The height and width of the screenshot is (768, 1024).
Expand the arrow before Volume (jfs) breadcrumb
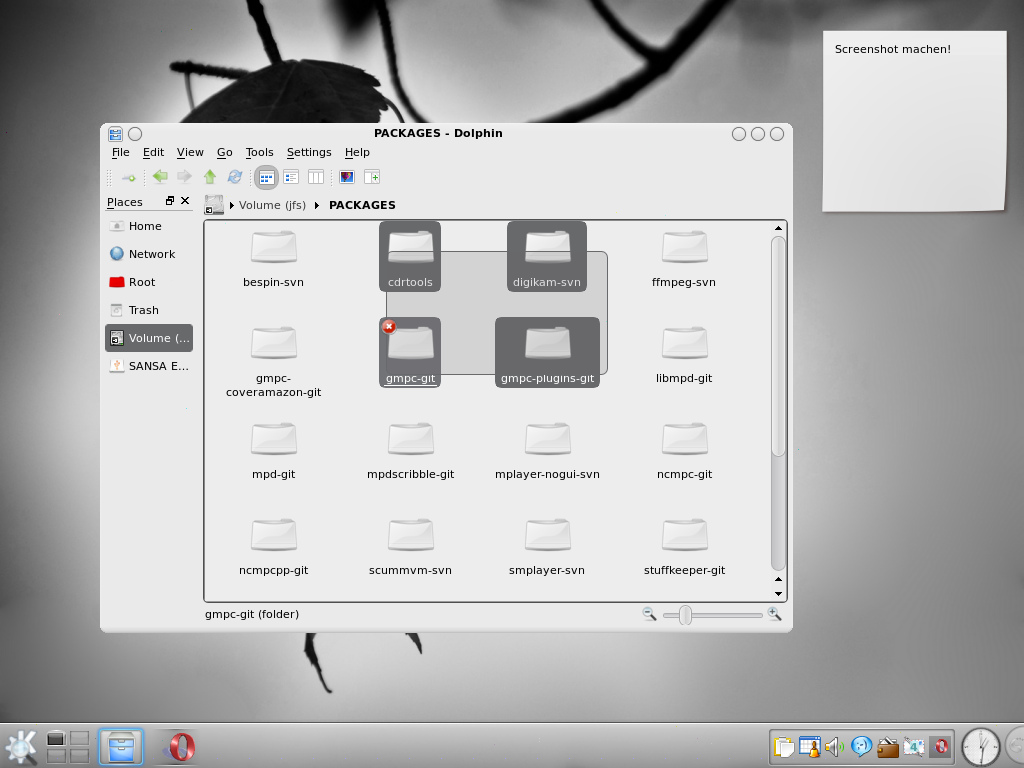(x=231, y=206)
